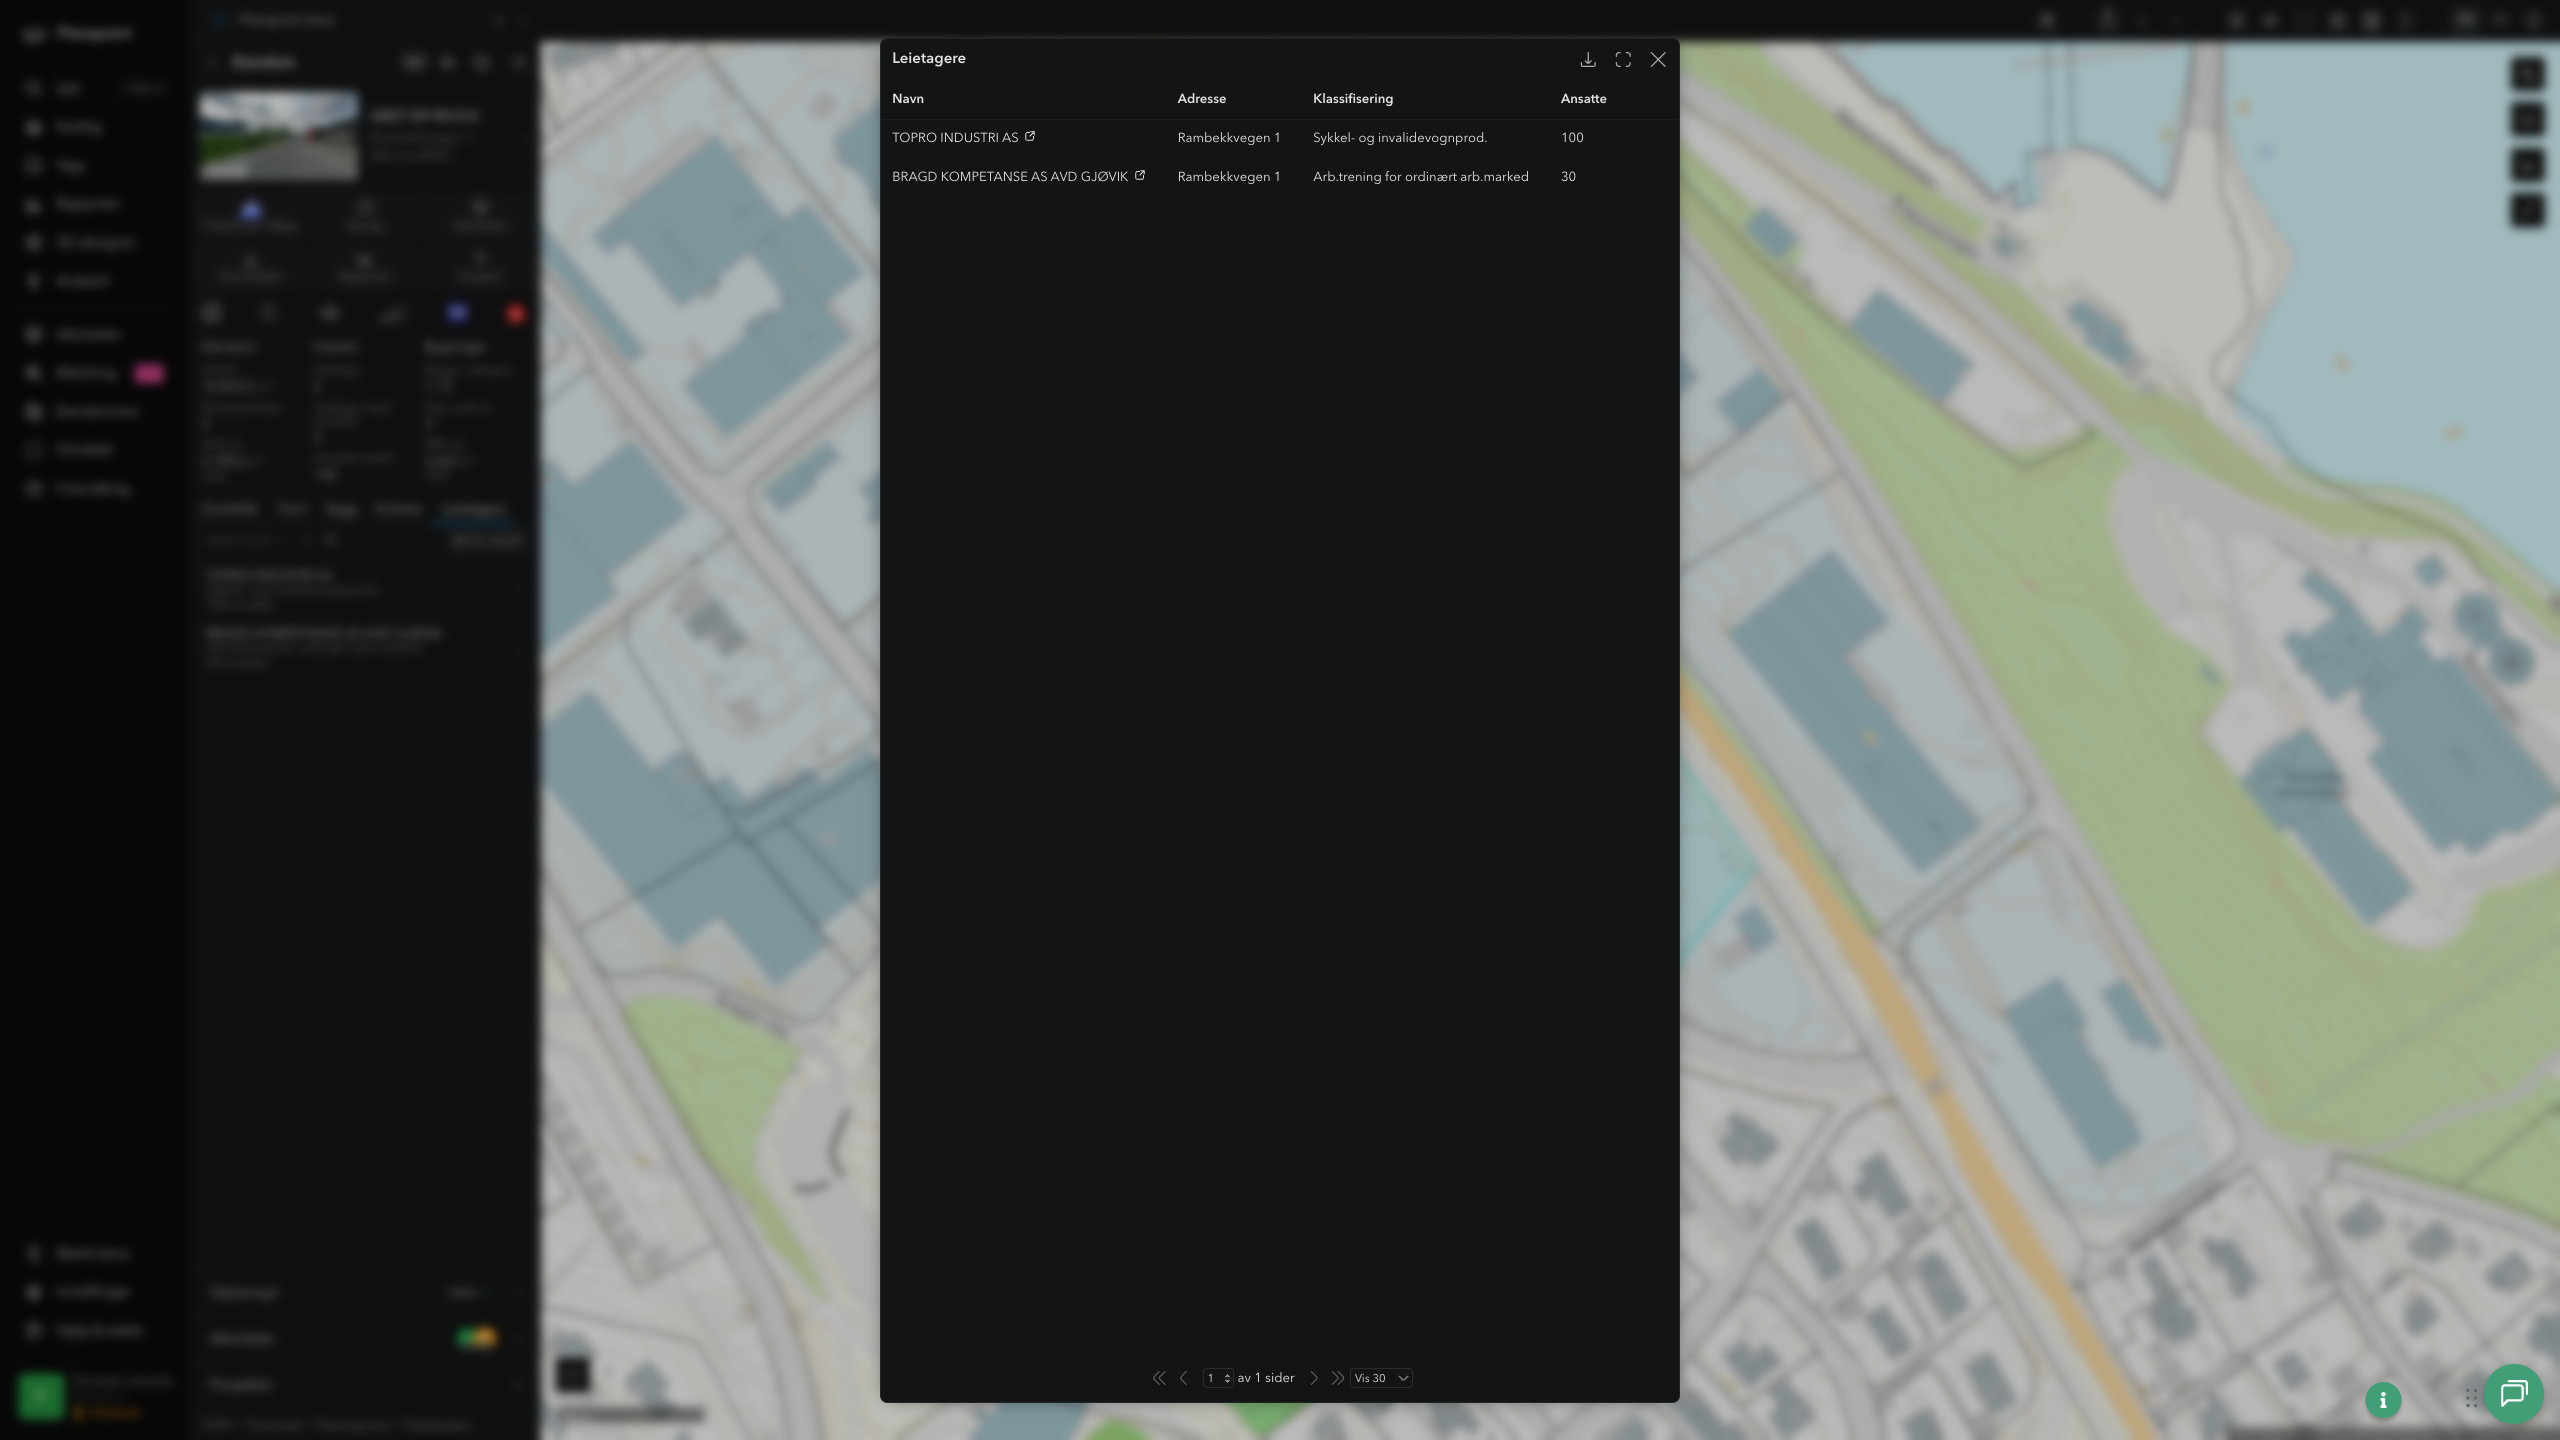The width and height of the screenshot is (2560, 1440).
Task: Go to next page of tenants
Action: pos(1314,1378)
